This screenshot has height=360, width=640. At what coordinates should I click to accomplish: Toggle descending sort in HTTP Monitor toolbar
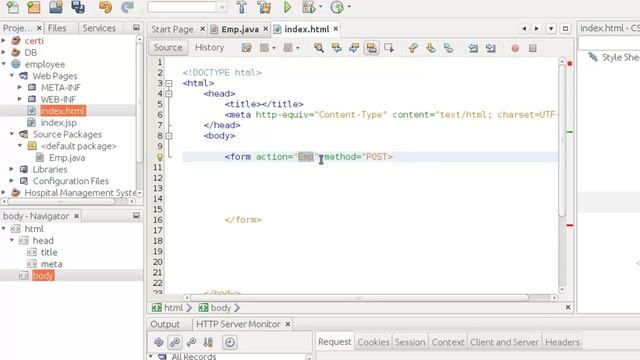[x=175, y=342]
